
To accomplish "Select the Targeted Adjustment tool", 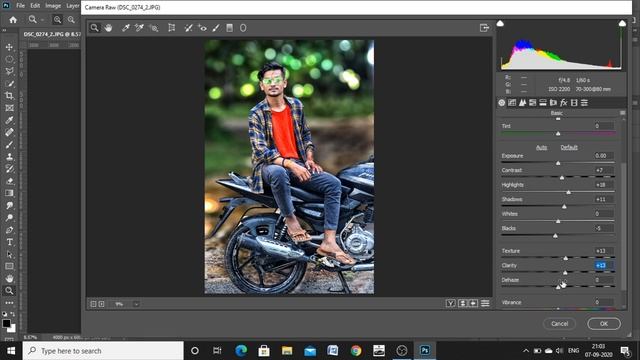I will click(153, 28).
